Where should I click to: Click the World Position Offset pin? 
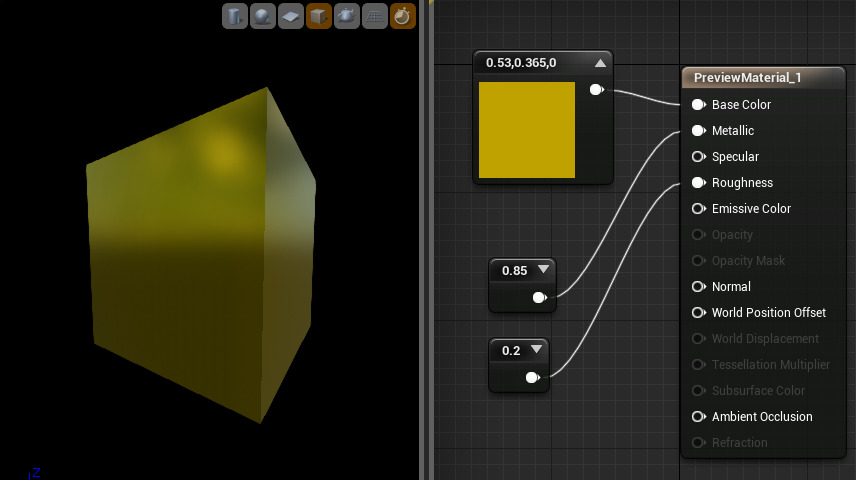[699, 312]
